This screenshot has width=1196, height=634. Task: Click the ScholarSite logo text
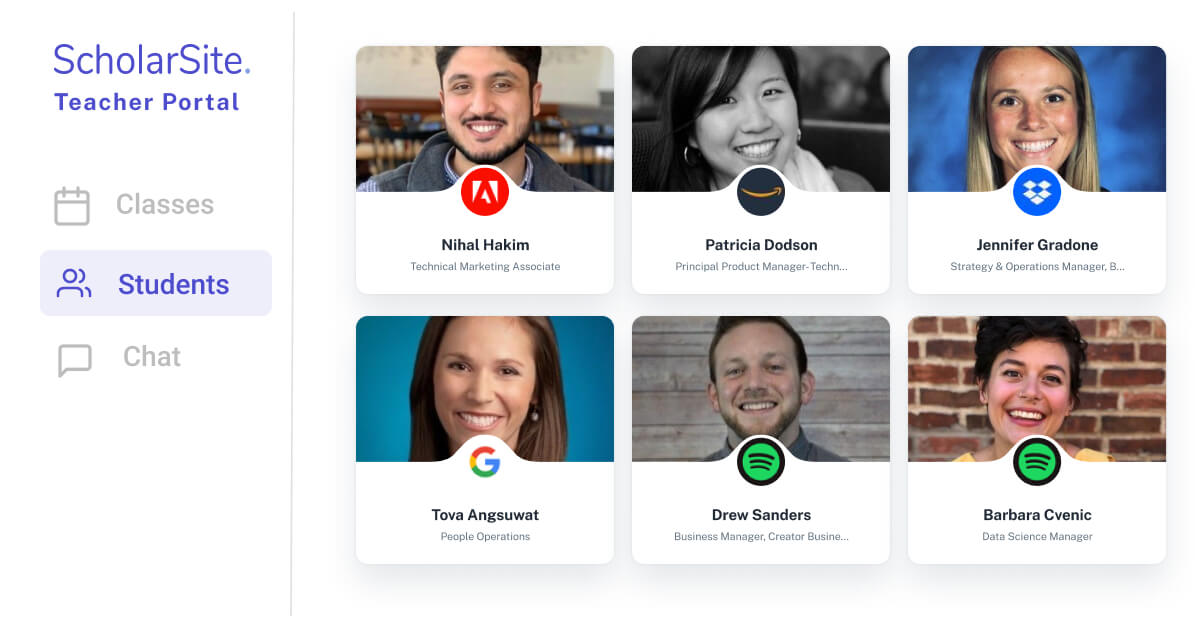tap(152, 60)
